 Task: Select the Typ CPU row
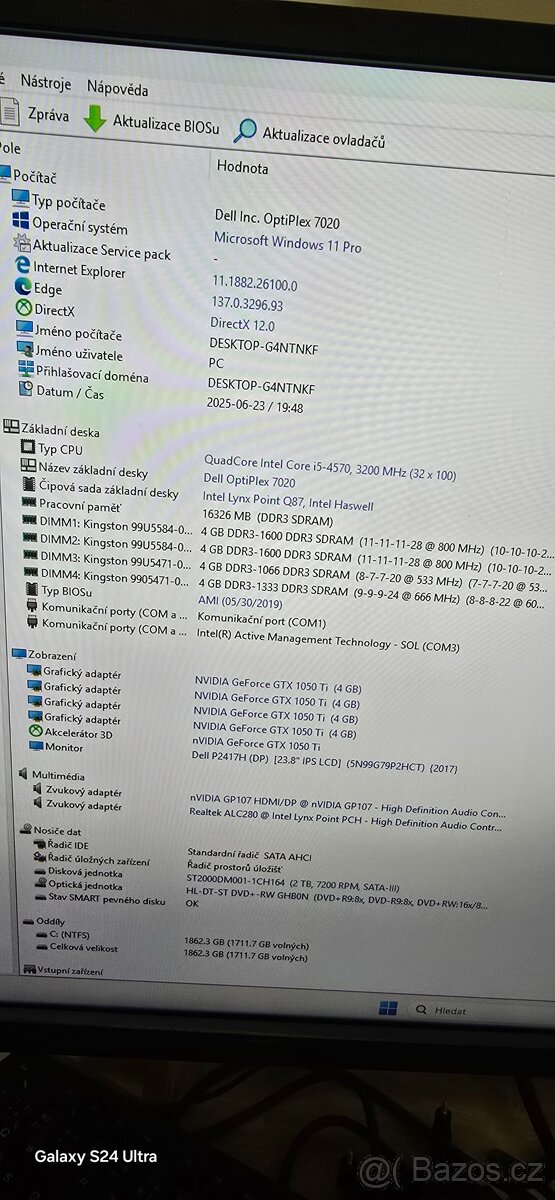52,450
